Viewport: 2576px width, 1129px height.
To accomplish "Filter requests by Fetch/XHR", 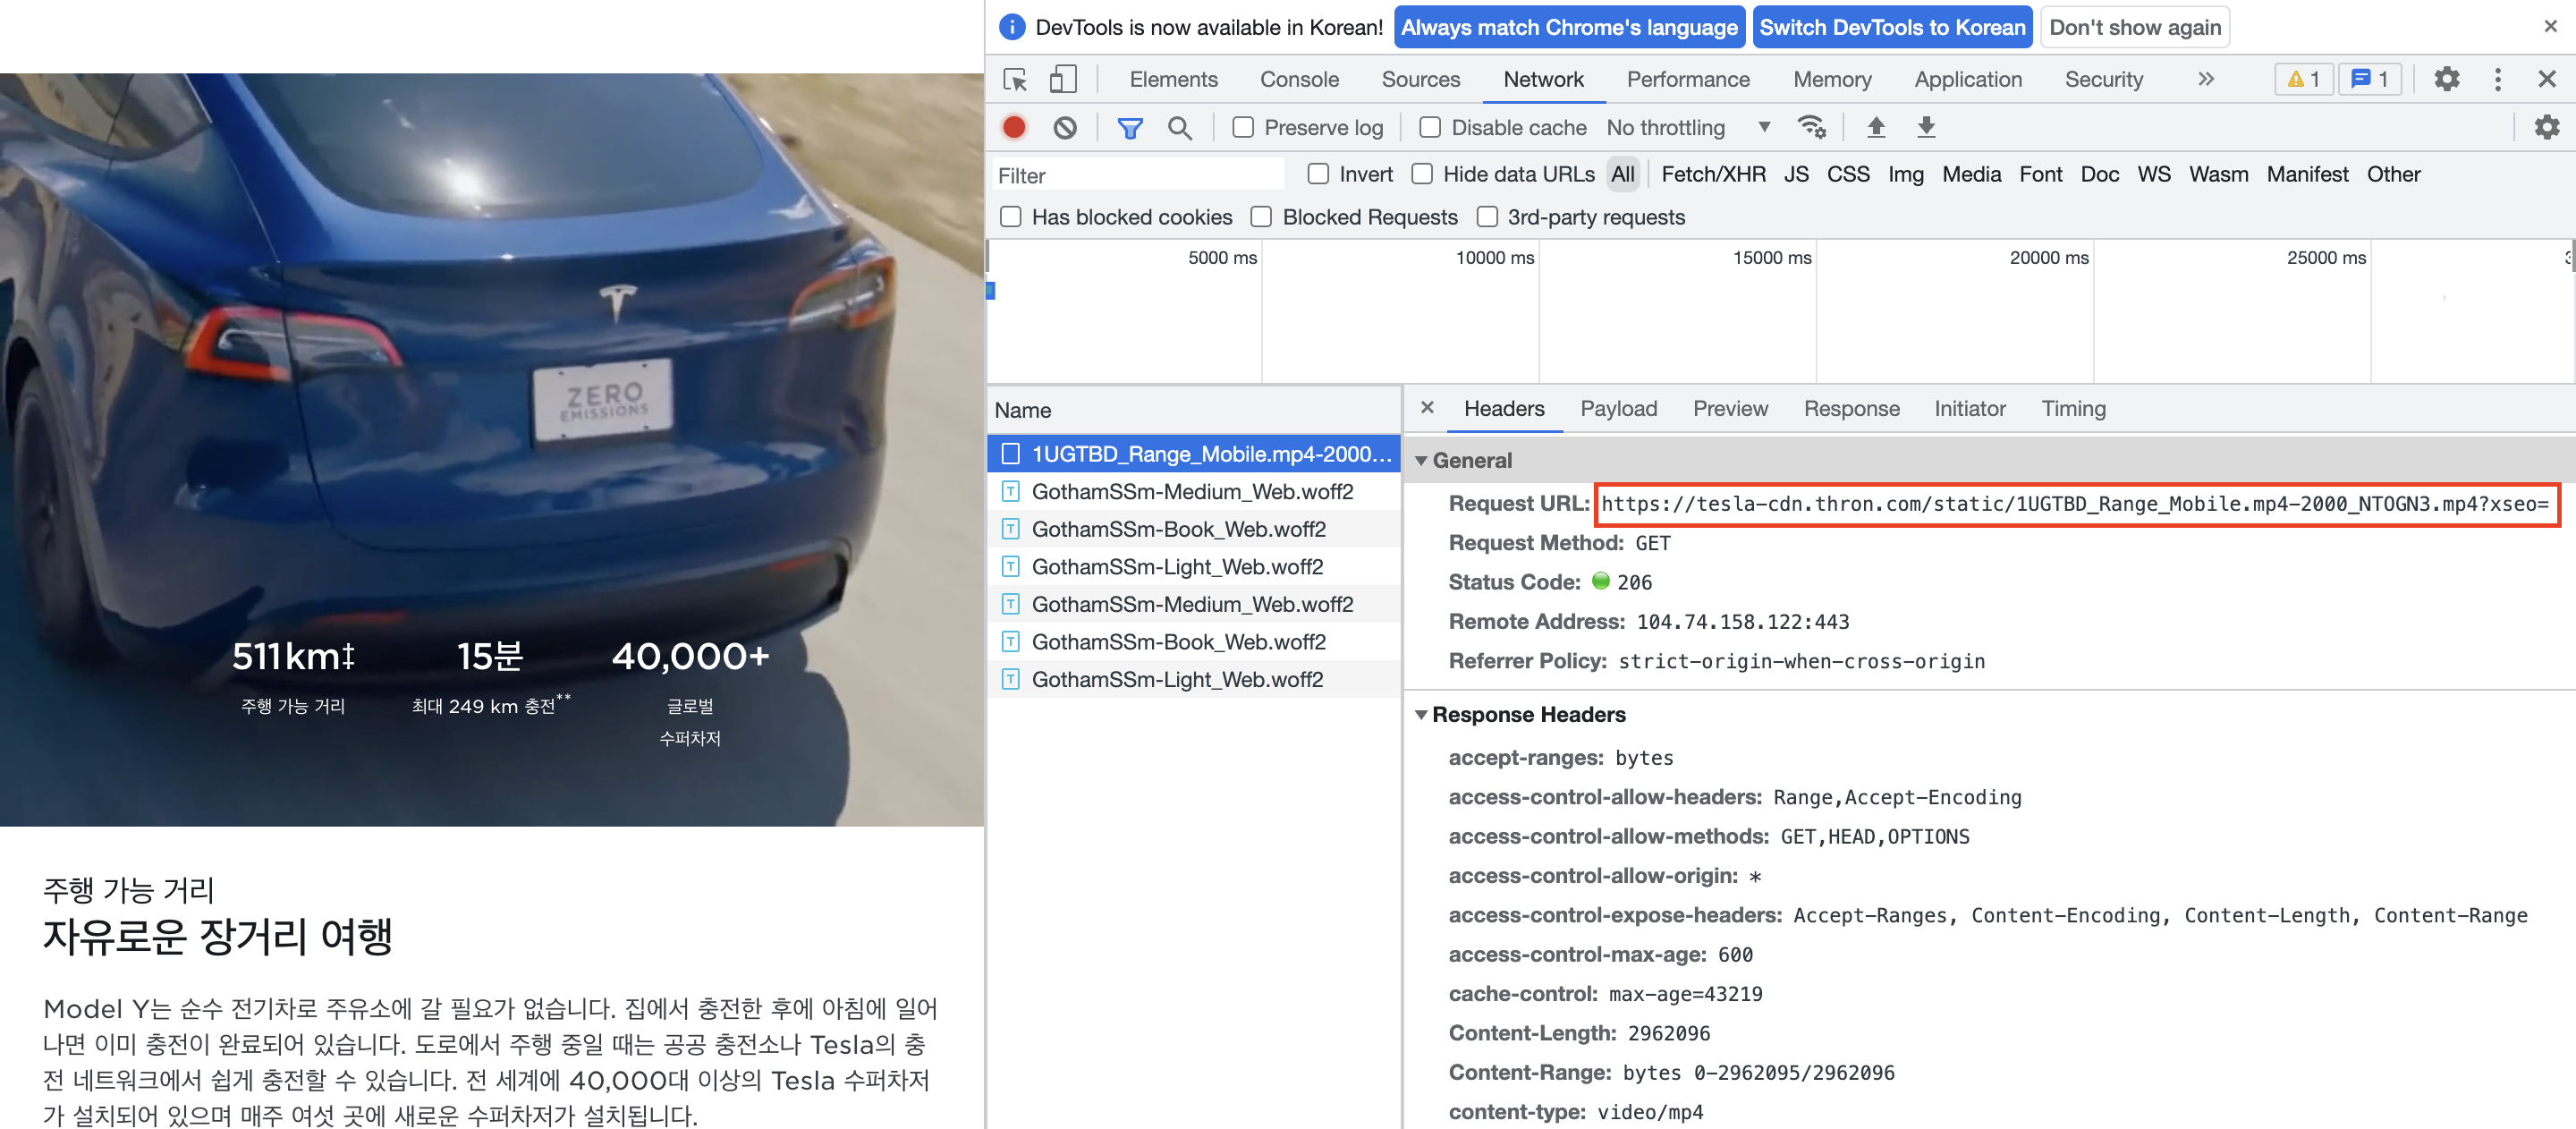I will (x=1713, y=174).
